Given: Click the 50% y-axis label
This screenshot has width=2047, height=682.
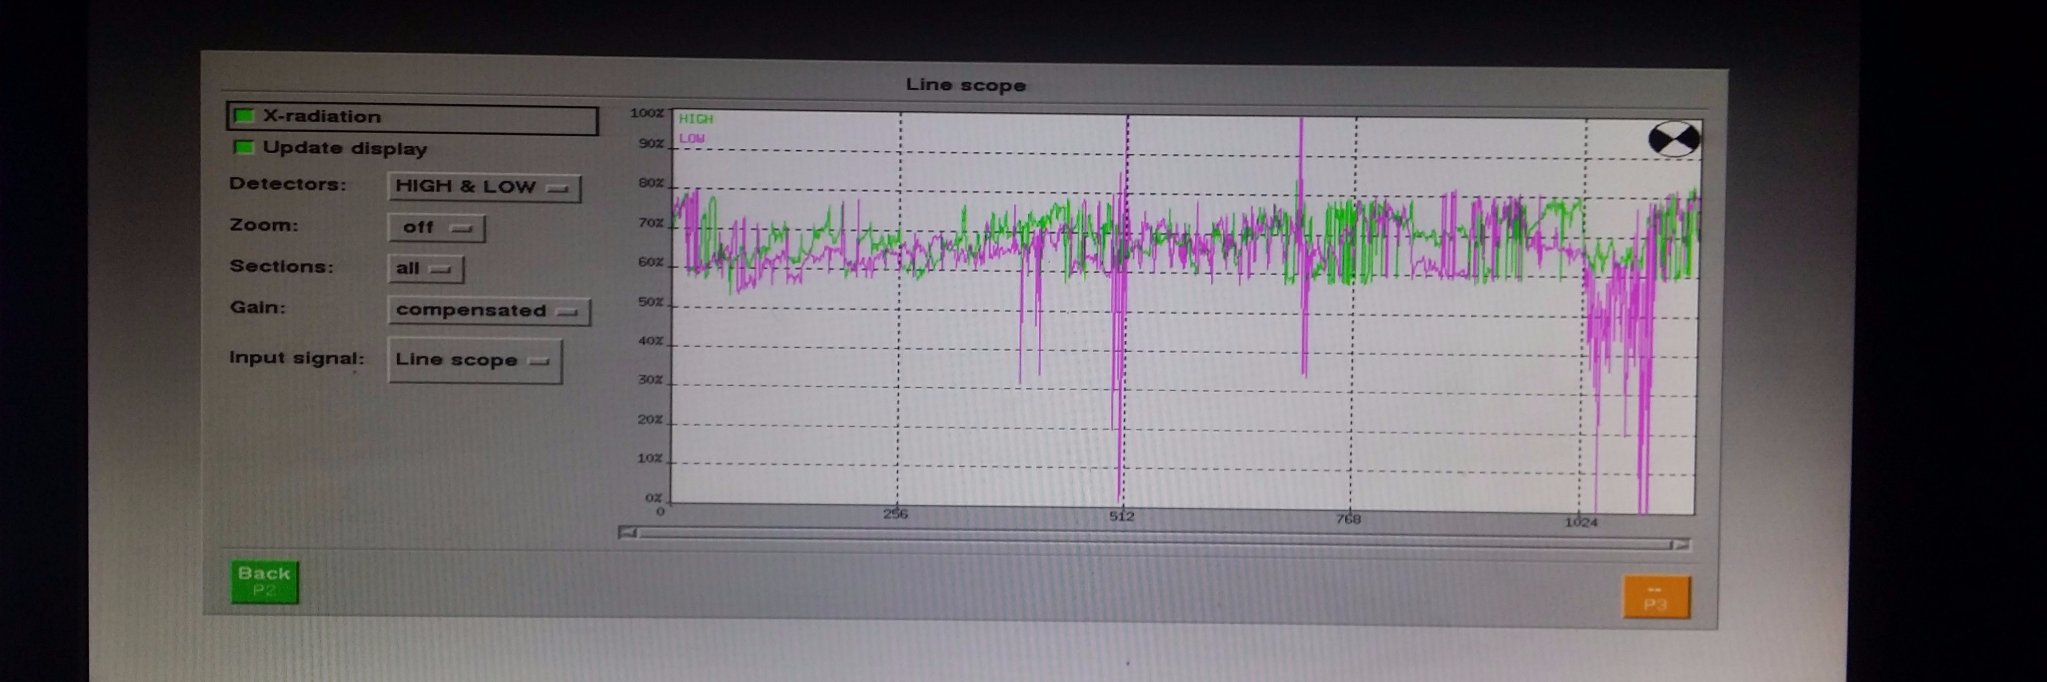Looking at the screenshot, I should 651,302.
